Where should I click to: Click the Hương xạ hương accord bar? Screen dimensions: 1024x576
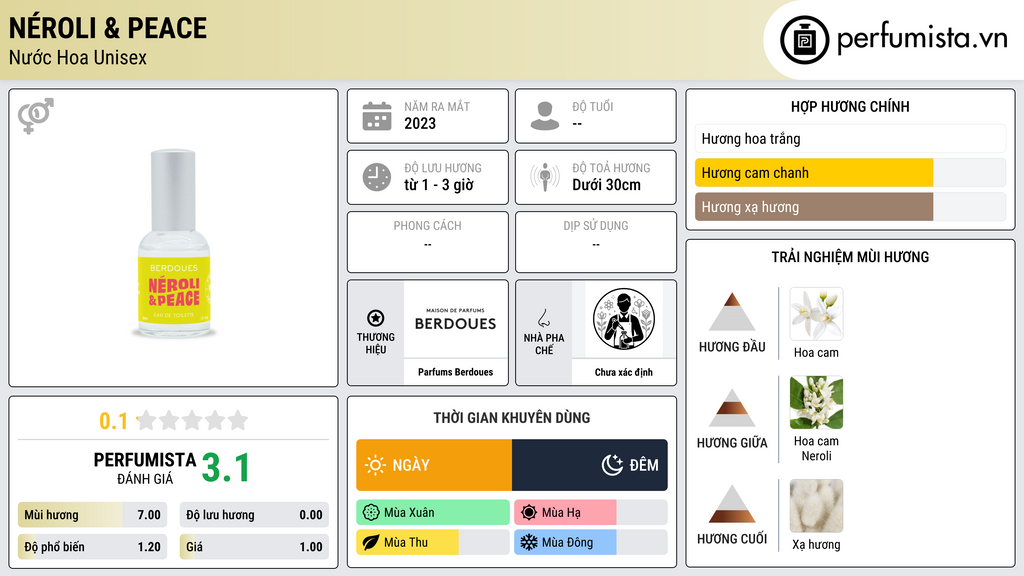pyautogui.click(x=850, y=207)
